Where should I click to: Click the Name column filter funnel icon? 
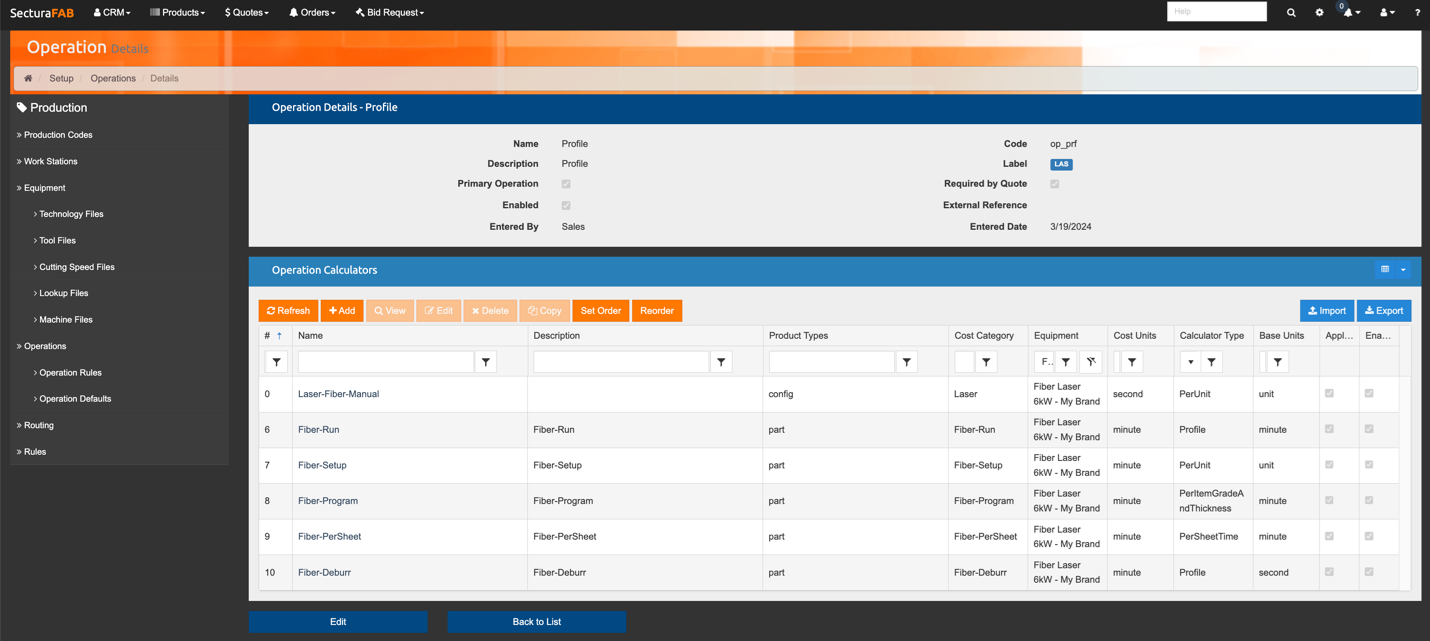click(x=486, y=362)
